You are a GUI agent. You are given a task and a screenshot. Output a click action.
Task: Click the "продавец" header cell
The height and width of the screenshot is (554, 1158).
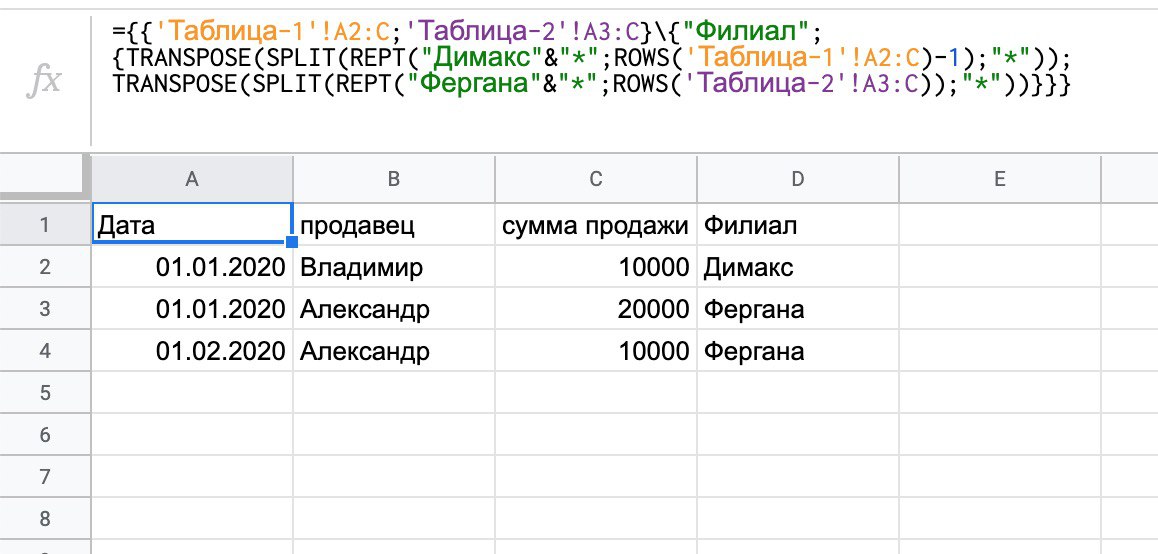(394, 225)
